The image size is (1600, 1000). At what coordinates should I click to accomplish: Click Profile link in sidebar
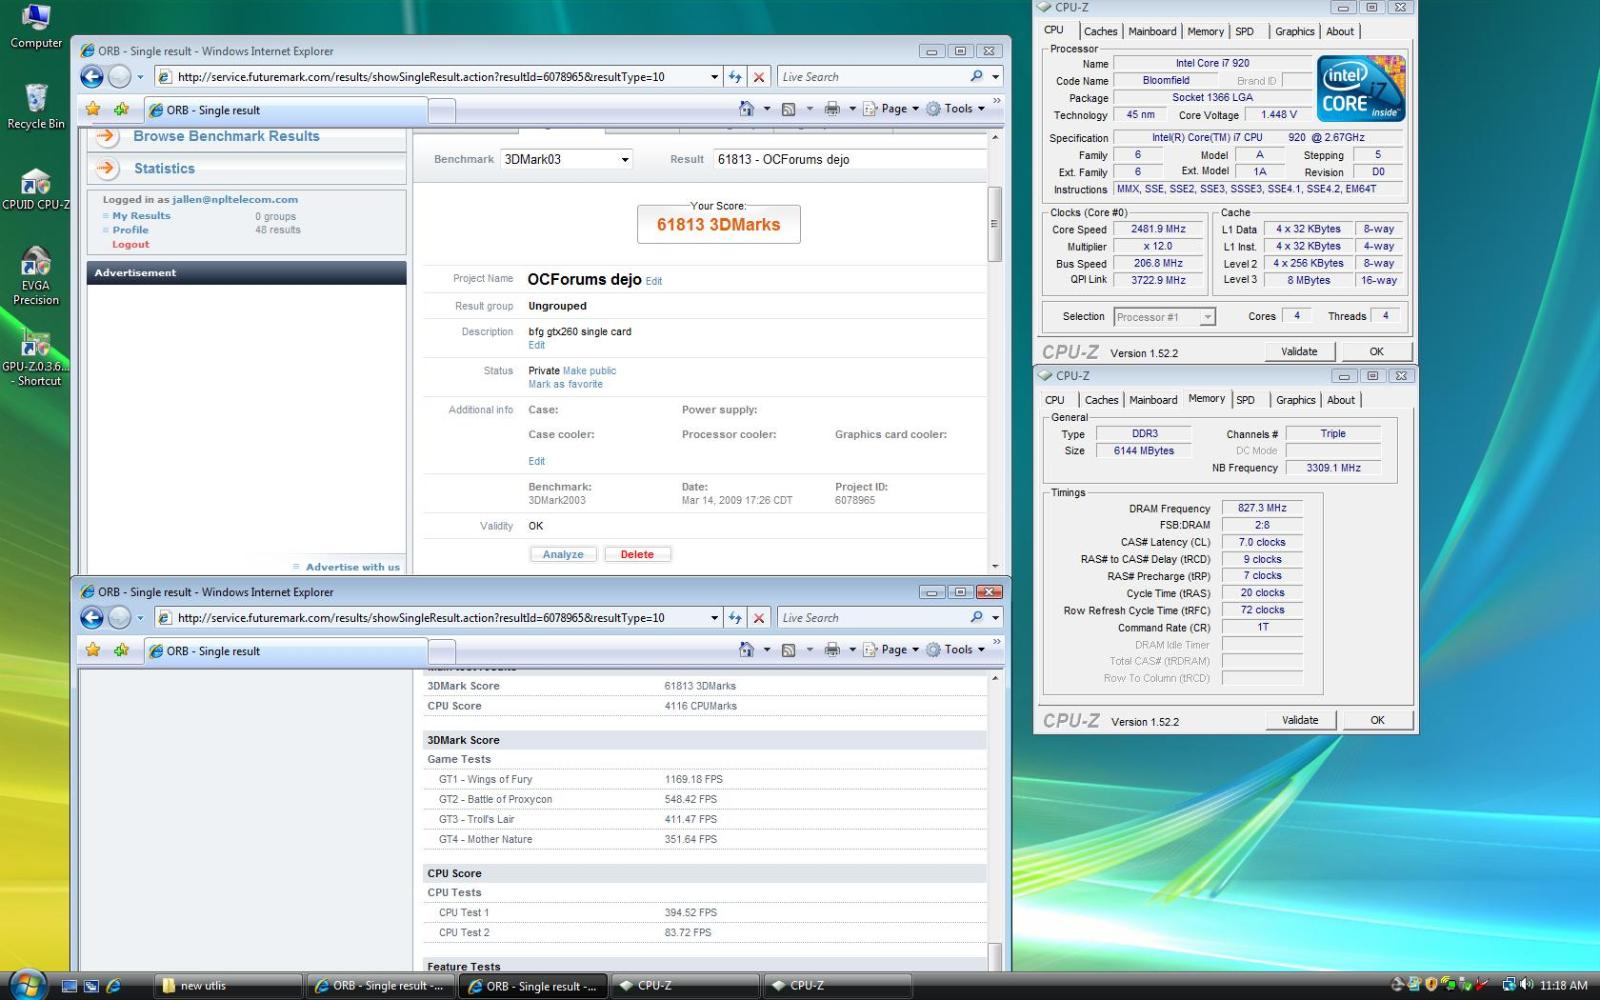(x=130, y=230)
